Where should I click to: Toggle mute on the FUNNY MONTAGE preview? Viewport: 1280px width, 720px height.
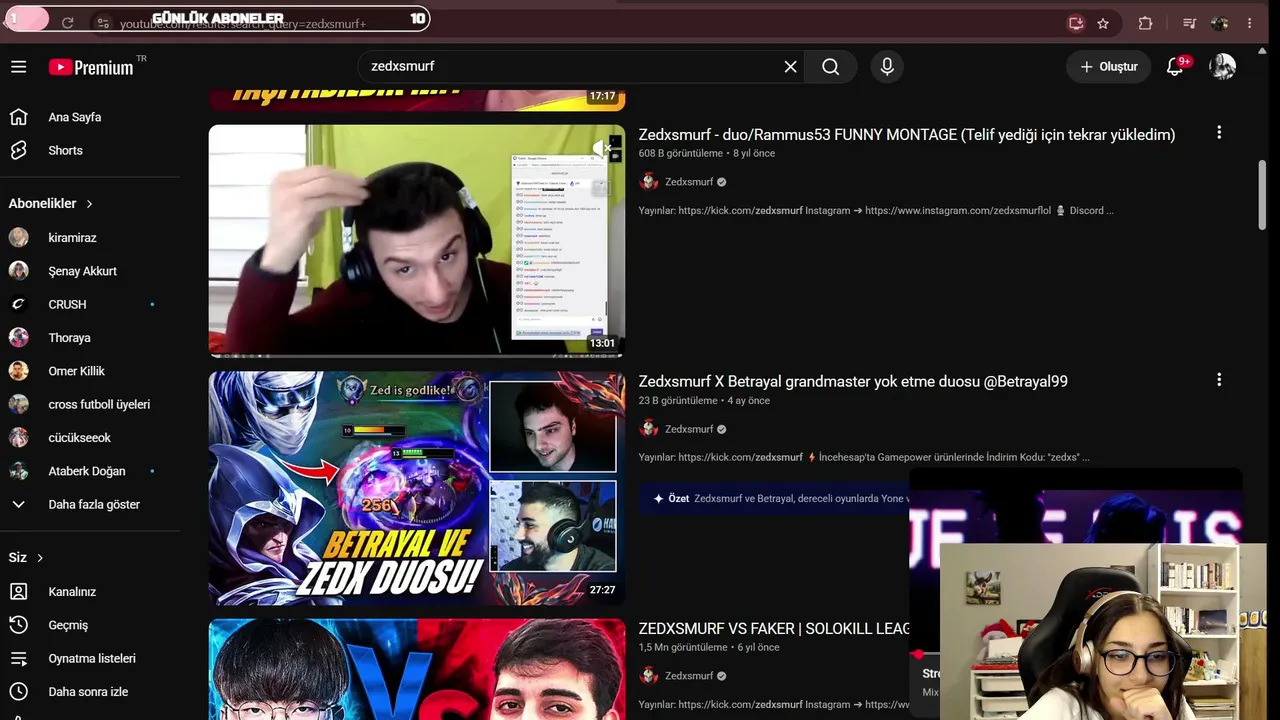tap(601, 148)
